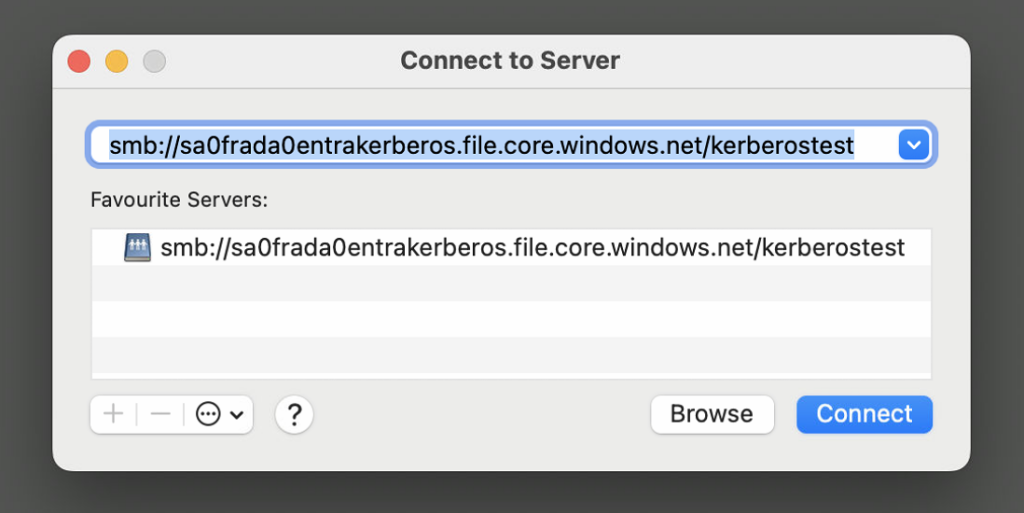Click the greyed-out zoom window button
The height and width of the screenshot is (513, 1024).
point(154,61)
